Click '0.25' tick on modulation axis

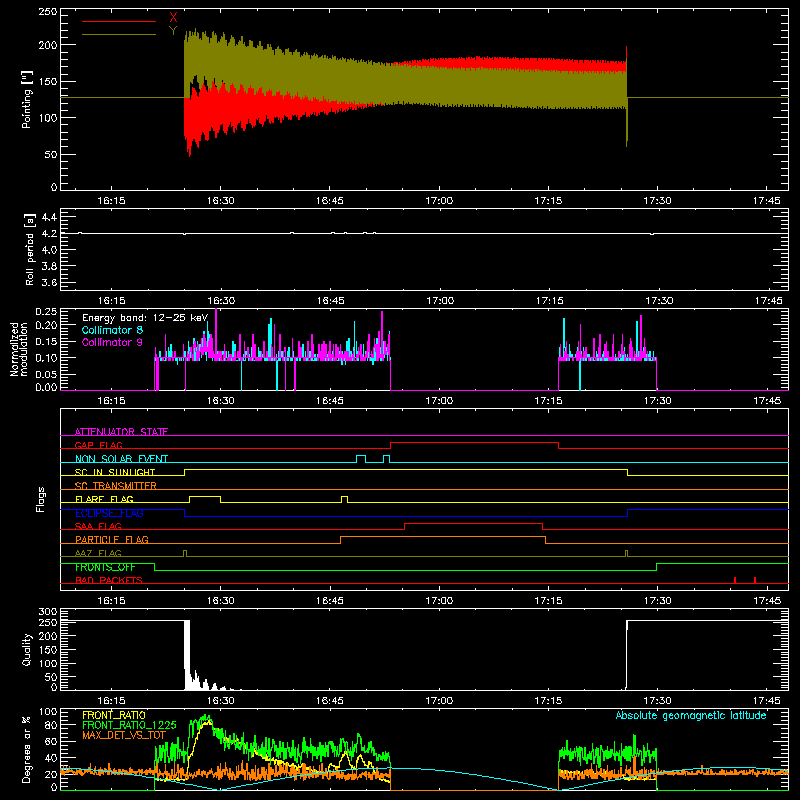[46, 312]
